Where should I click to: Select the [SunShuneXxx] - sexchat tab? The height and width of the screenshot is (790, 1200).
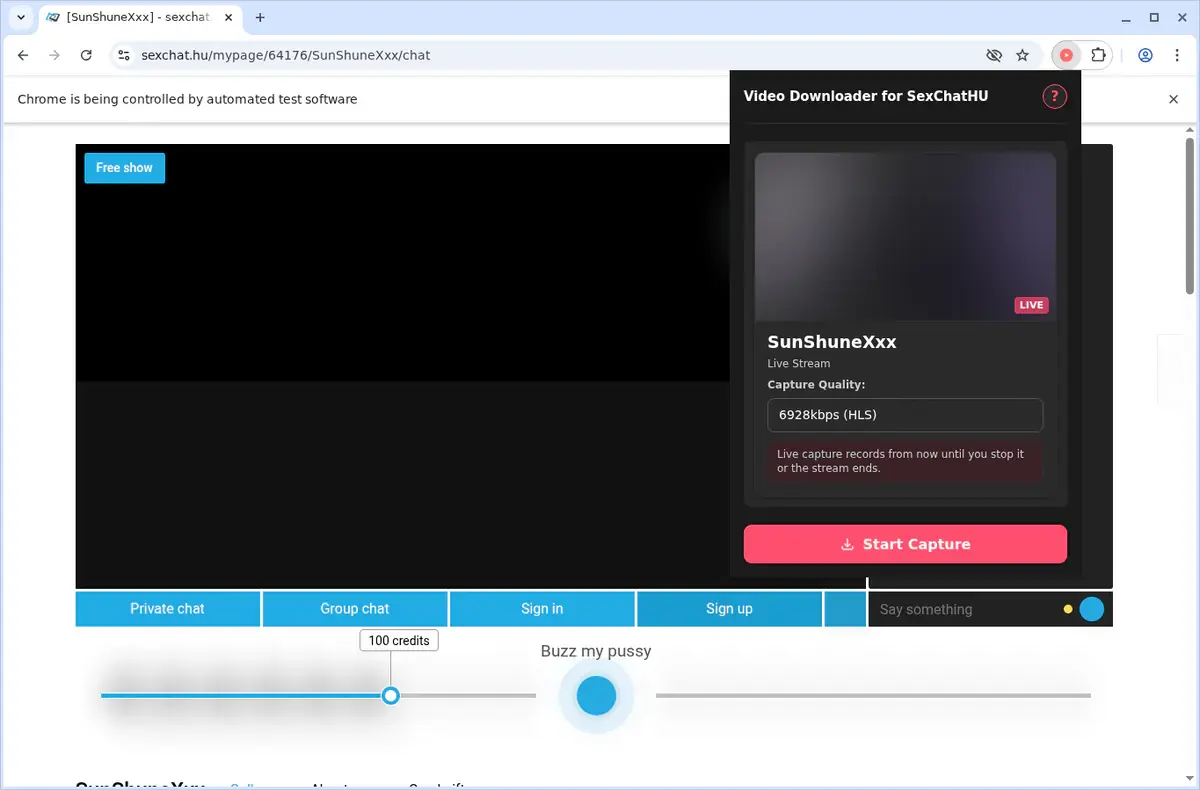(140, 18)
